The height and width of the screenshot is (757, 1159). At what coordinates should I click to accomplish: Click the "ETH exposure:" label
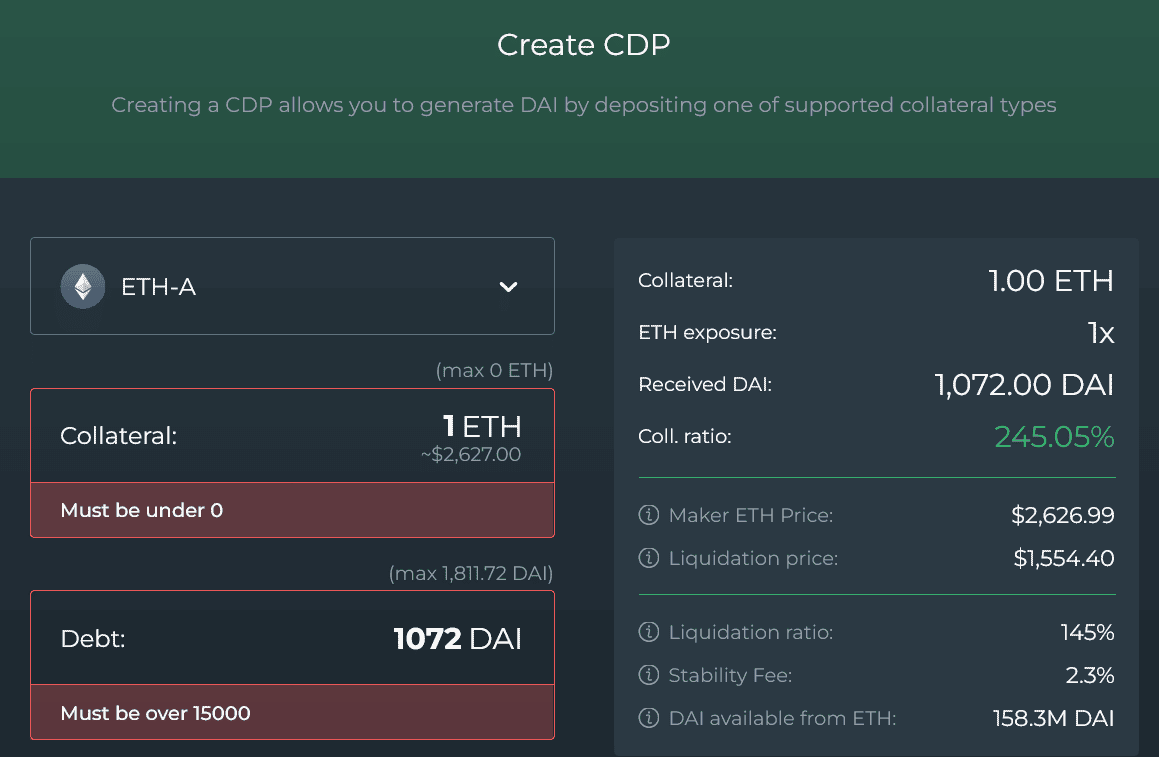pyautogui.click(x=707, y=333)
